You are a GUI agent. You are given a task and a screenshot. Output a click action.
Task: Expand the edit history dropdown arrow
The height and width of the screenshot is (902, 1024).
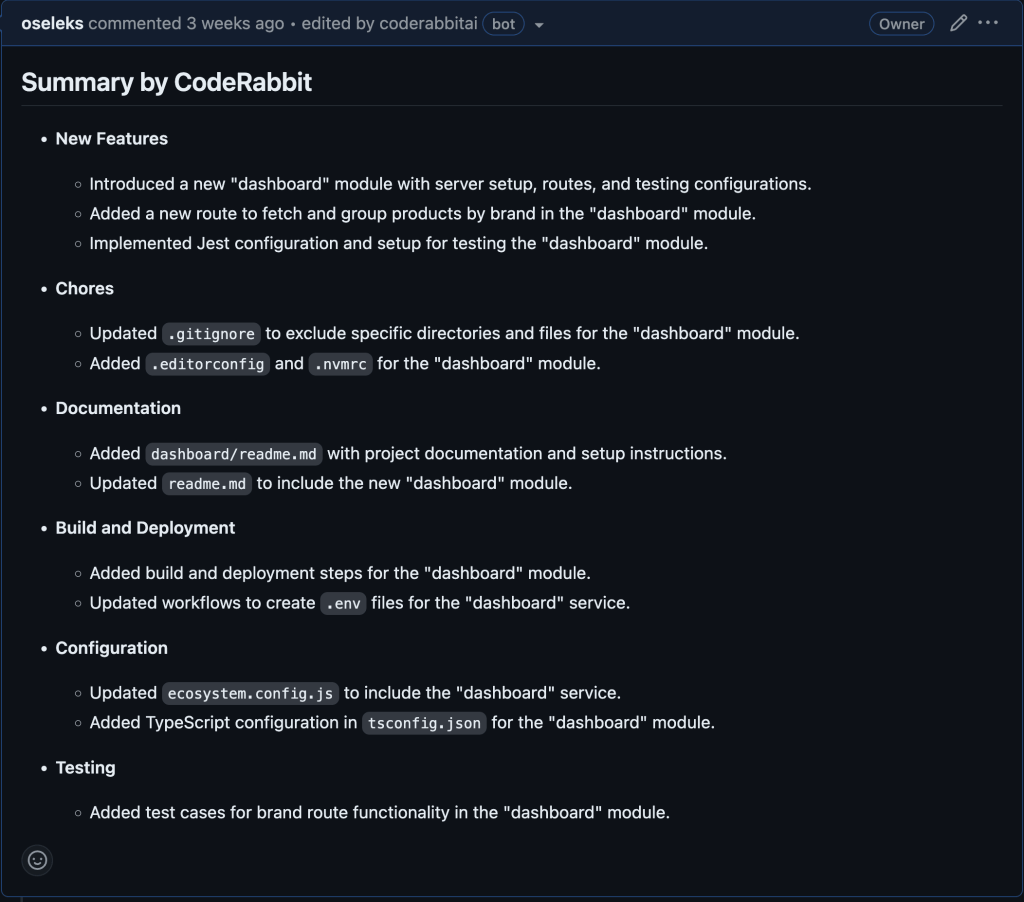(x=539, y=25)
